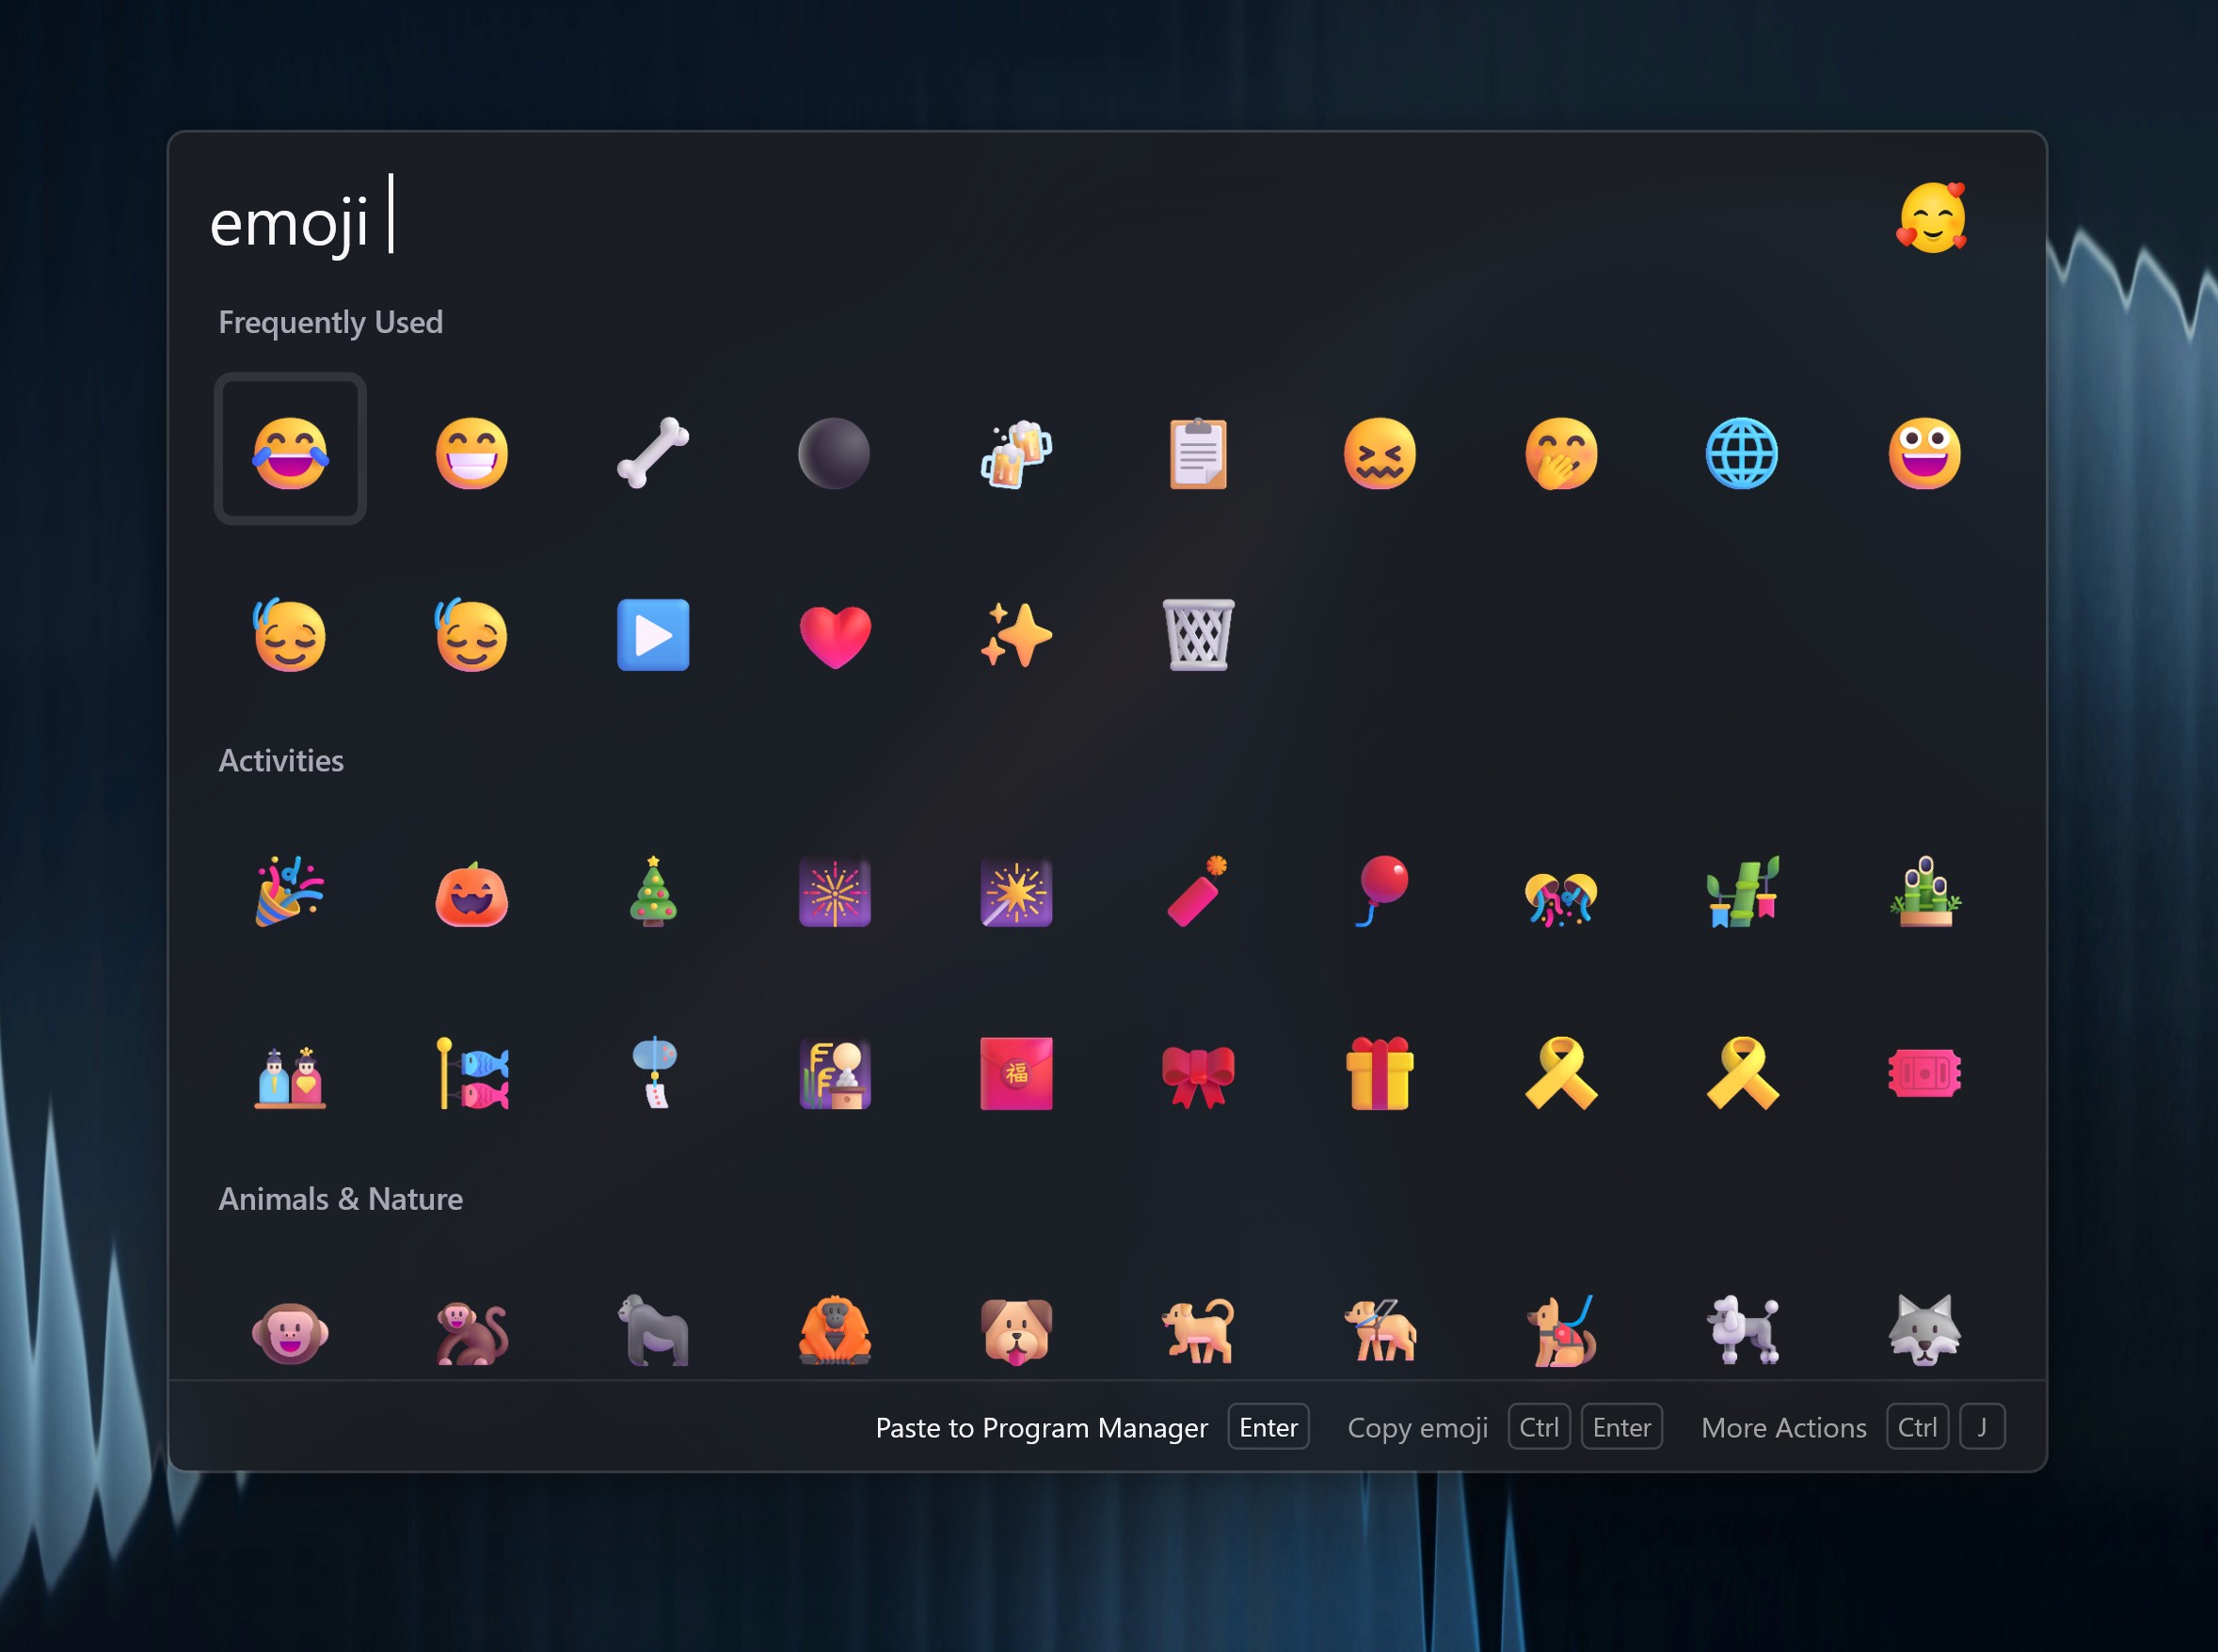Pick the Christmas tree emoji
The width and height of the screenshot is (2218, 1652).
(653, 891)
